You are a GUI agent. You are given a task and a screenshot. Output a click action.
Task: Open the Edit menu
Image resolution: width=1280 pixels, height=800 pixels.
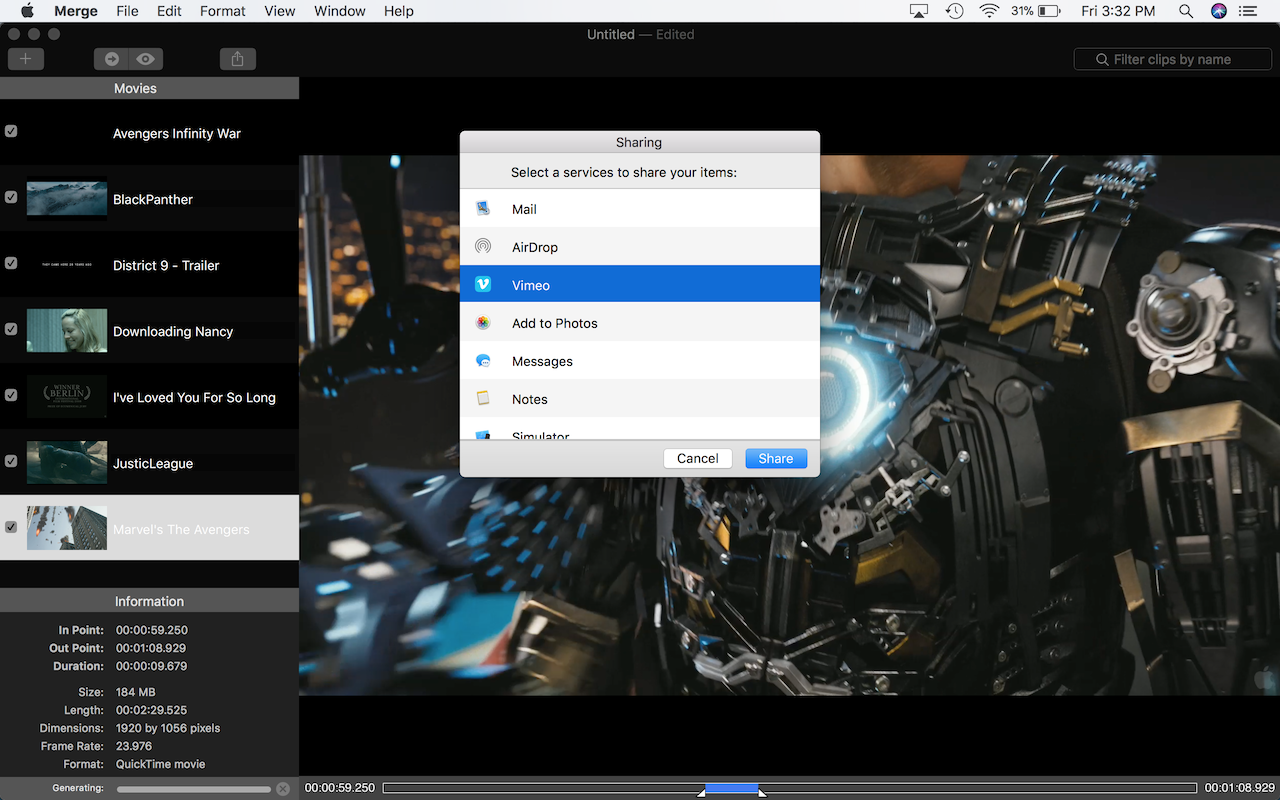169,11
